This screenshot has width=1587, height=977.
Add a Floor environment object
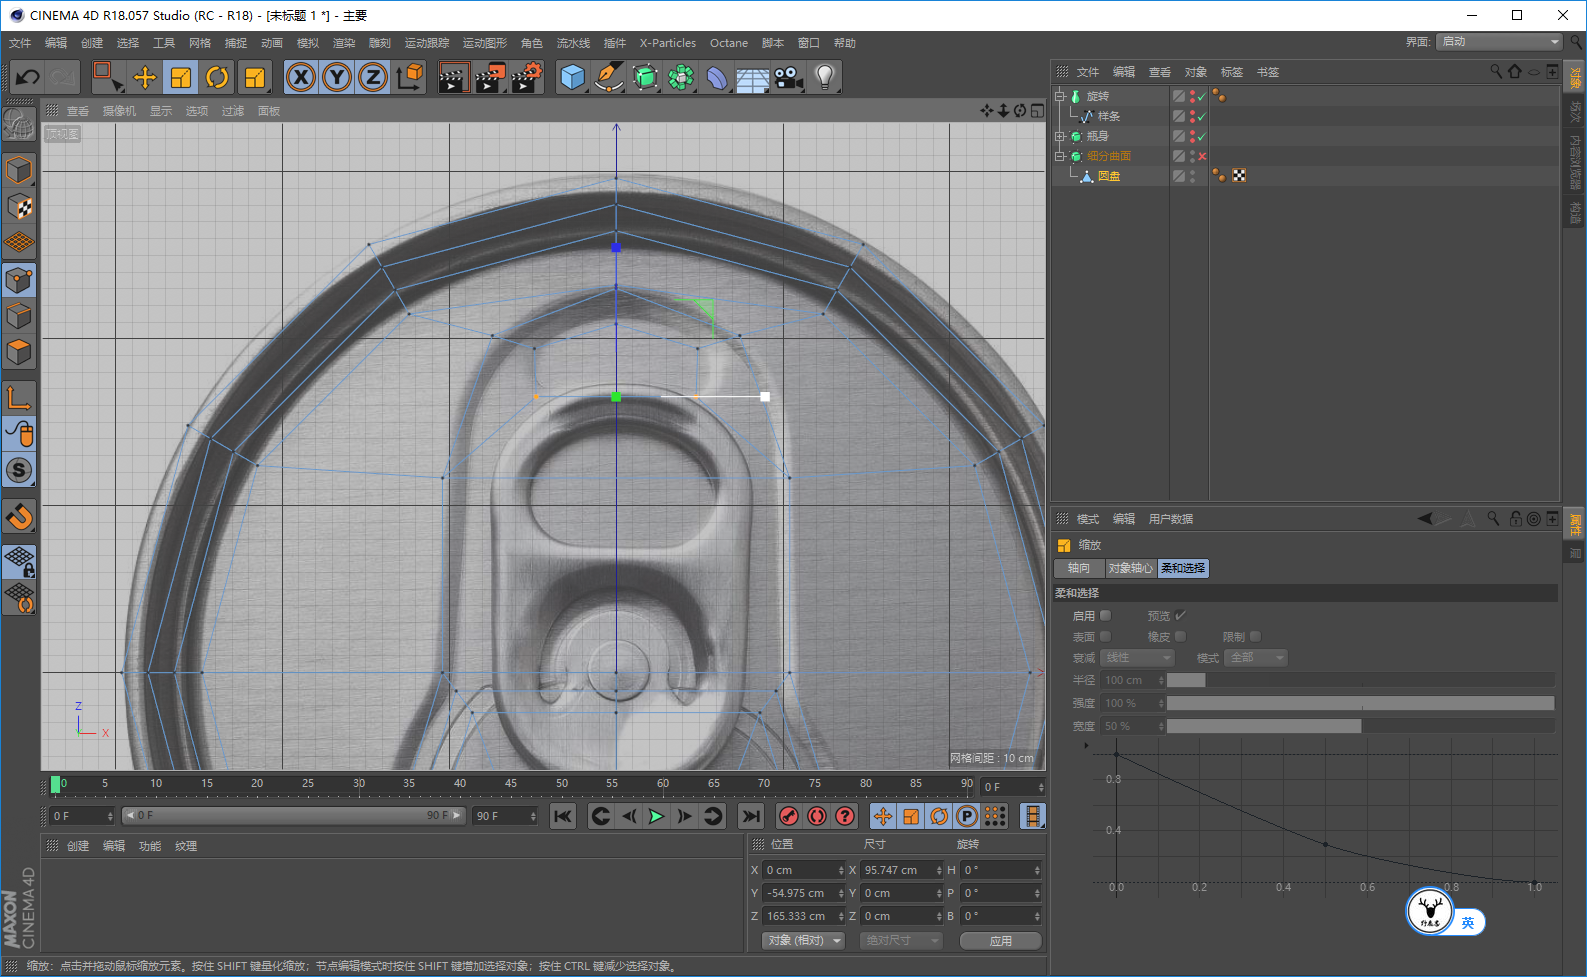pyautogui.click(x=752, y=77)
